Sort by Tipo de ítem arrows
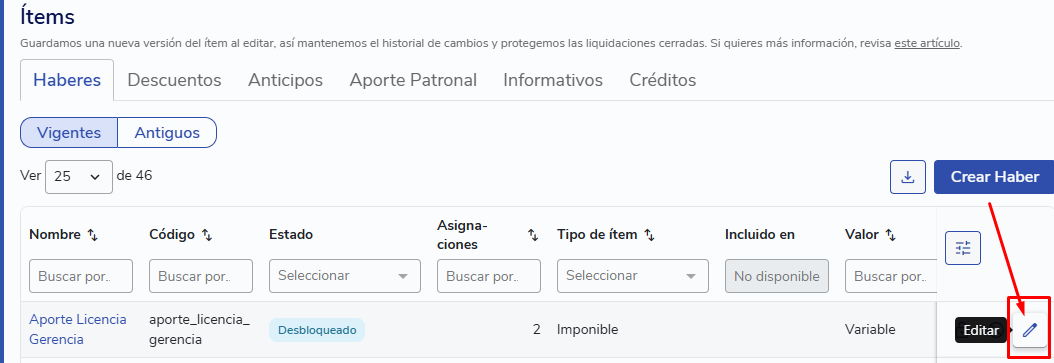 coord(650,235)
